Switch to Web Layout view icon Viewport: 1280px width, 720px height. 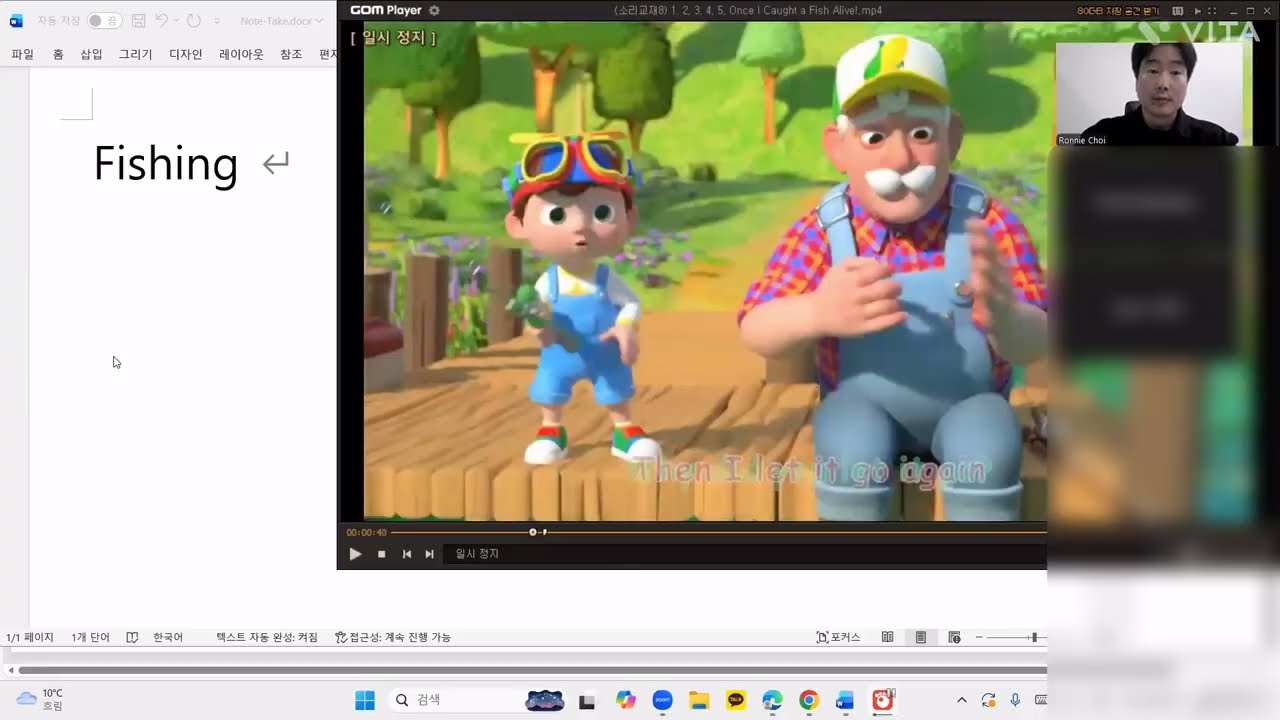[x=954, y=637]
